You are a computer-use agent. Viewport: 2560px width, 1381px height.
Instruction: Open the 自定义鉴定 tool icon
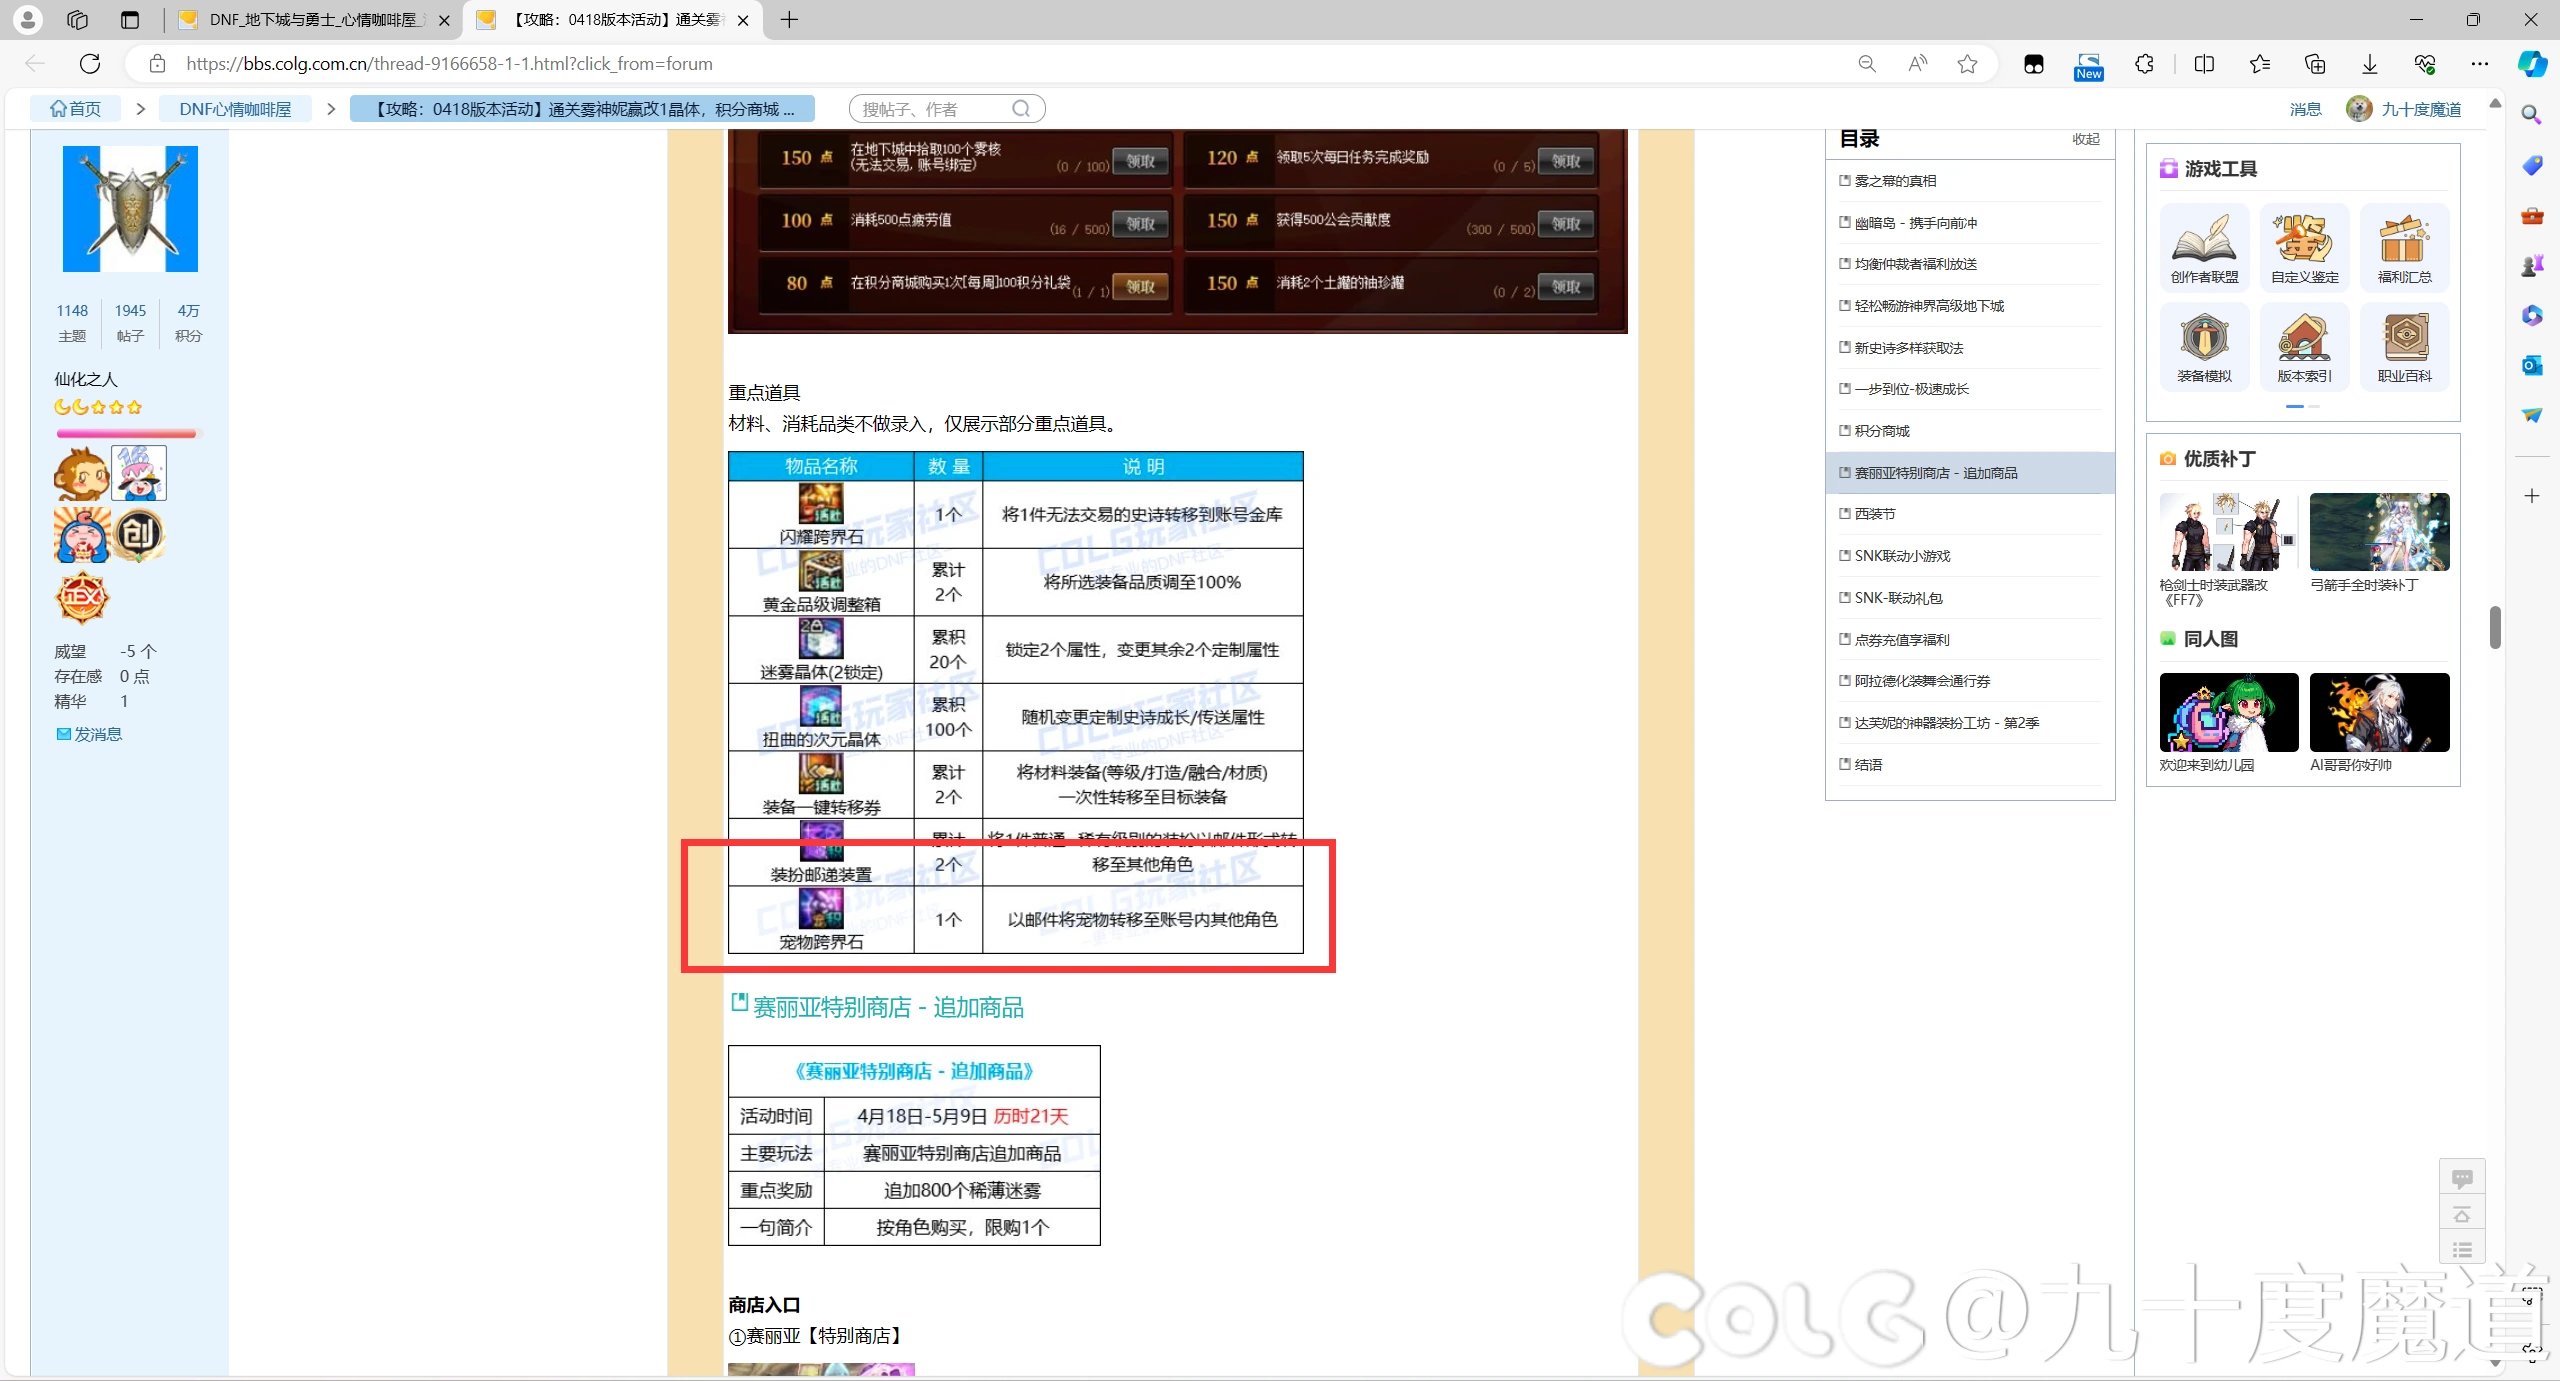[2304, 248]
